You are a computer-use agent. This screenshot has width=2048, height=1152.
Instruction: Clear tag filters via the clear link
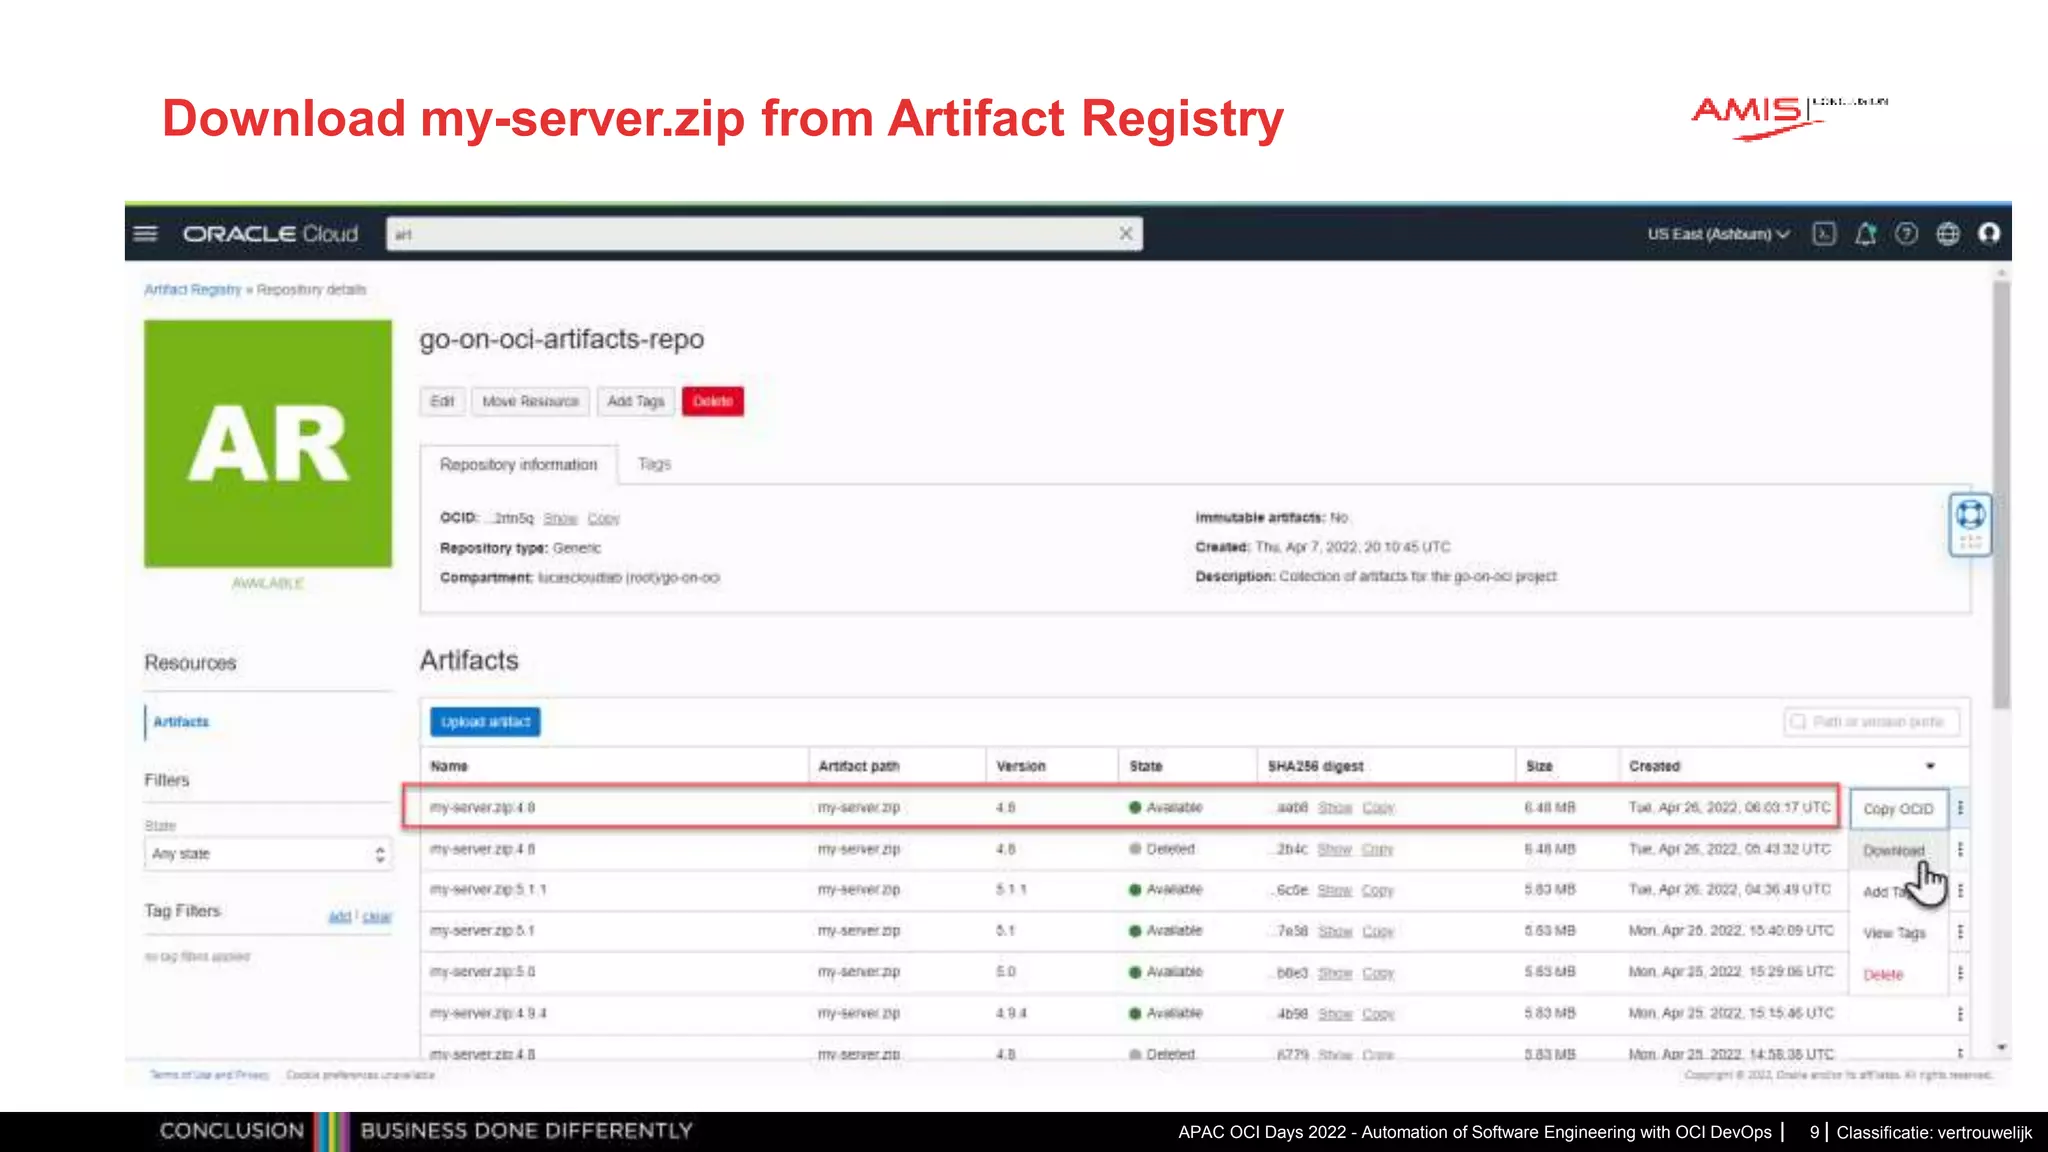376,916
